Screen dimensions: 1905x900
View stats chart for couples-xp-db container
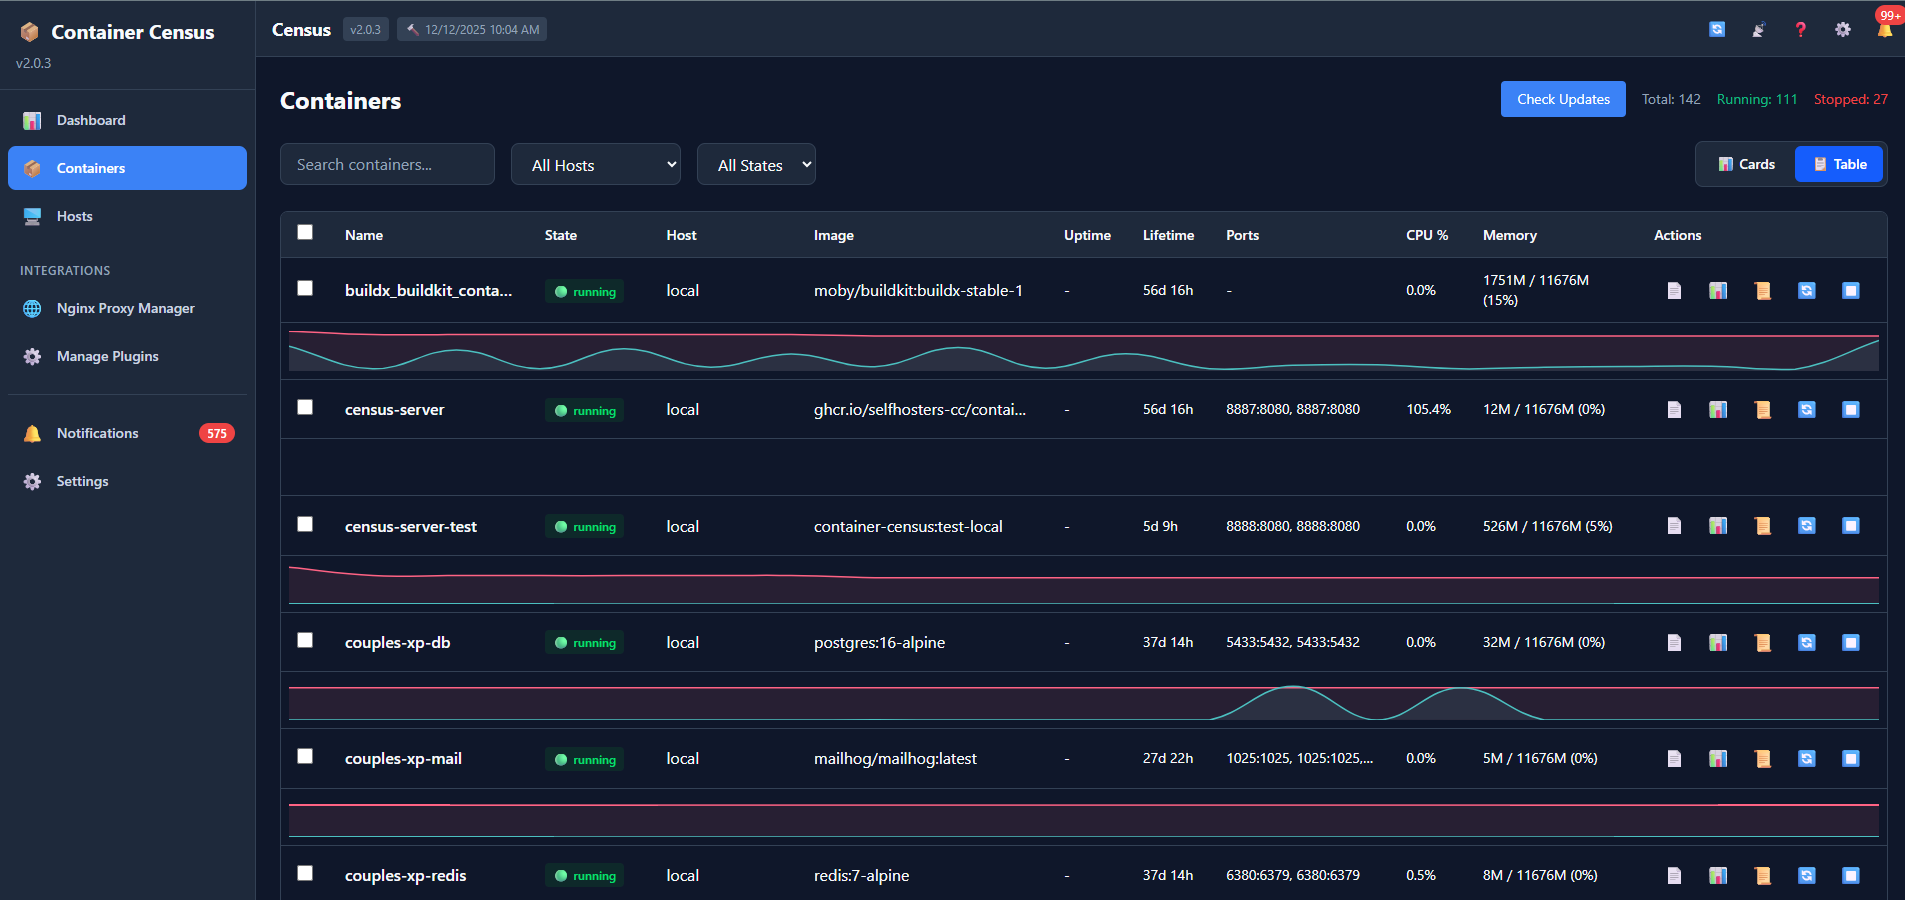(x=1719, y=642)
